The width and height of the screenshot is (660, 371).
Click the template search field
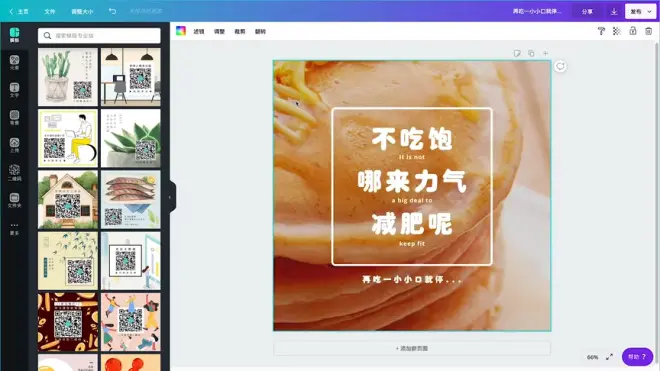[99, 36]
